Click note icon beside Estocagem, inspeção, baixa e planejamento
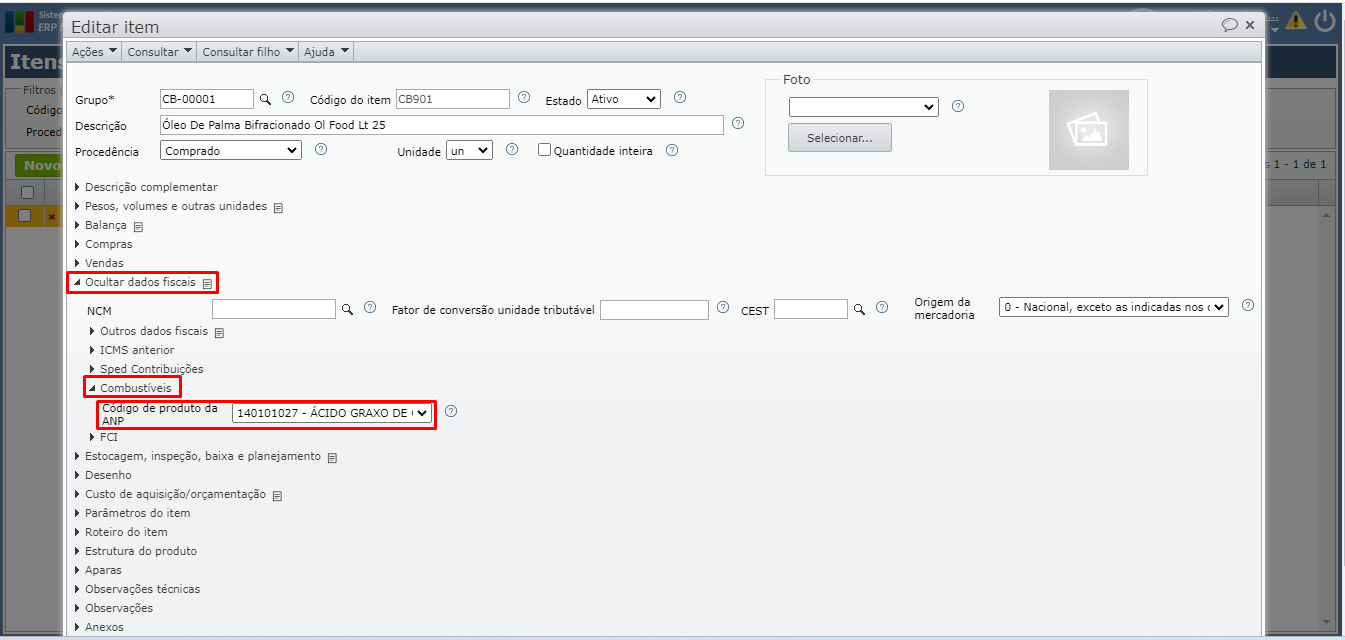Image resolution: width=1345 pixels, height=640 pixels. [x=332, y=458]
